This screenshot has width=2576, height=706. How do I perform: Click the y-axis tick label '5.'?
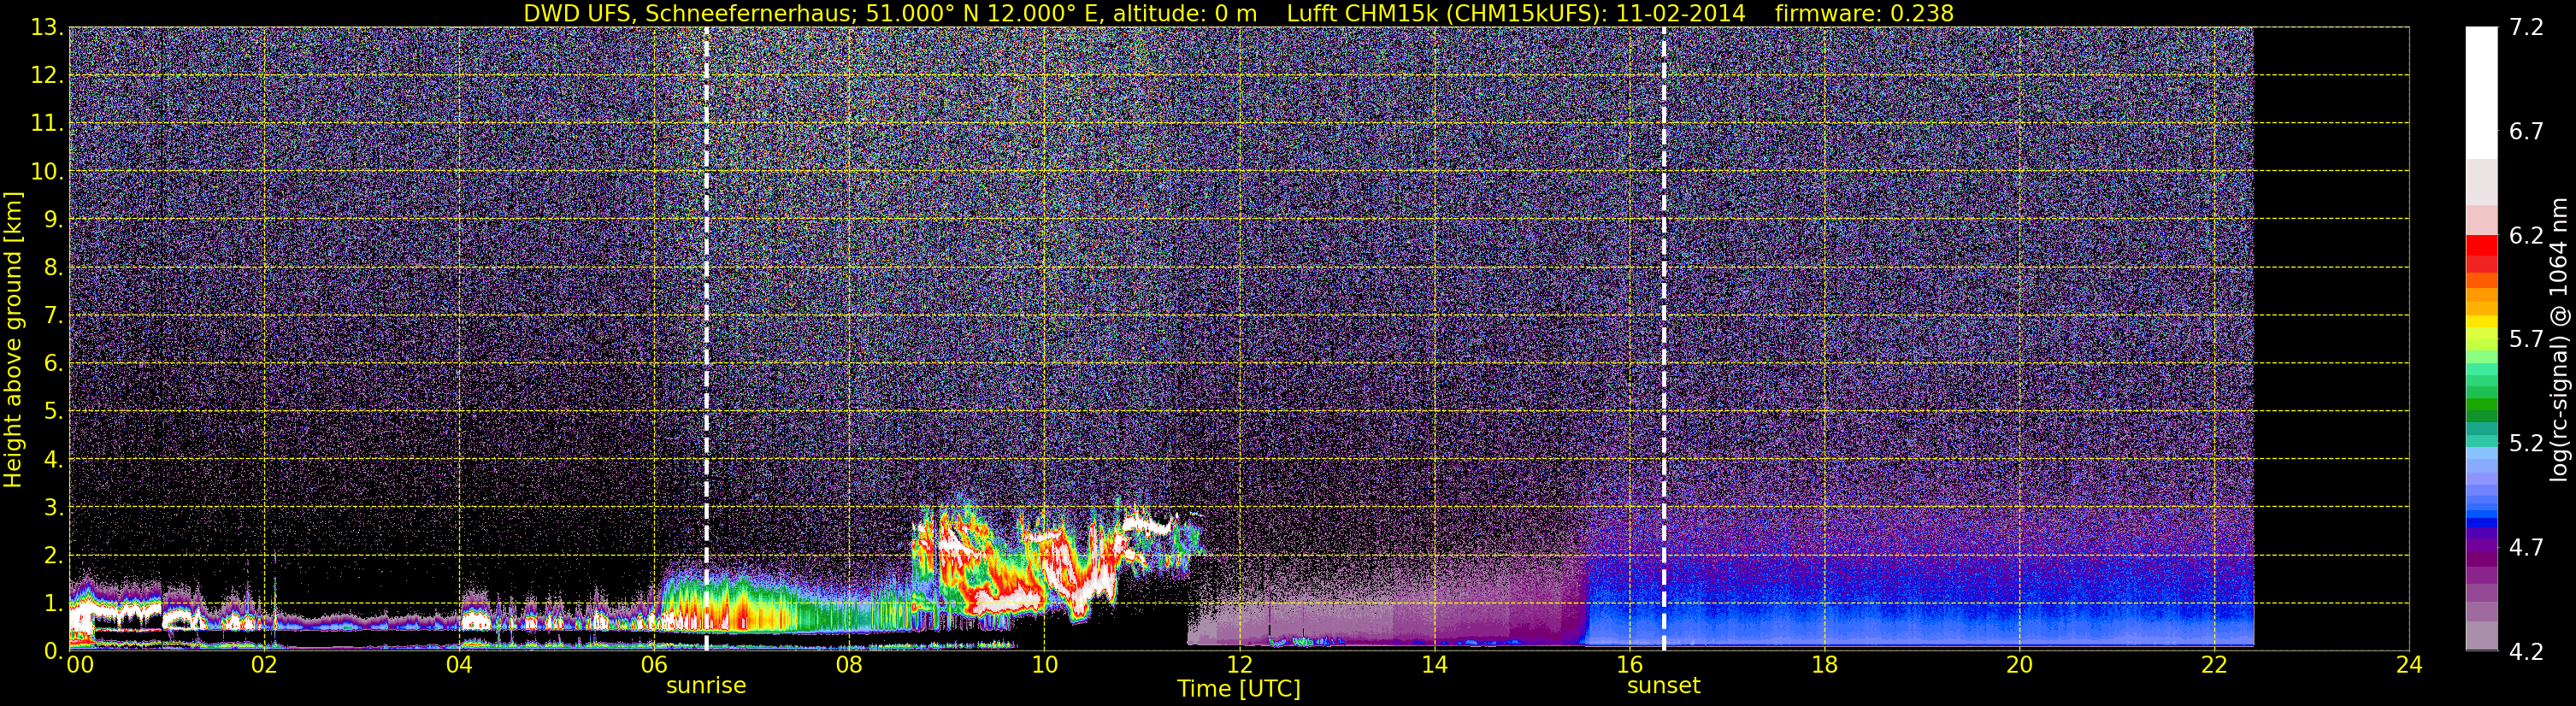point(53,411)
